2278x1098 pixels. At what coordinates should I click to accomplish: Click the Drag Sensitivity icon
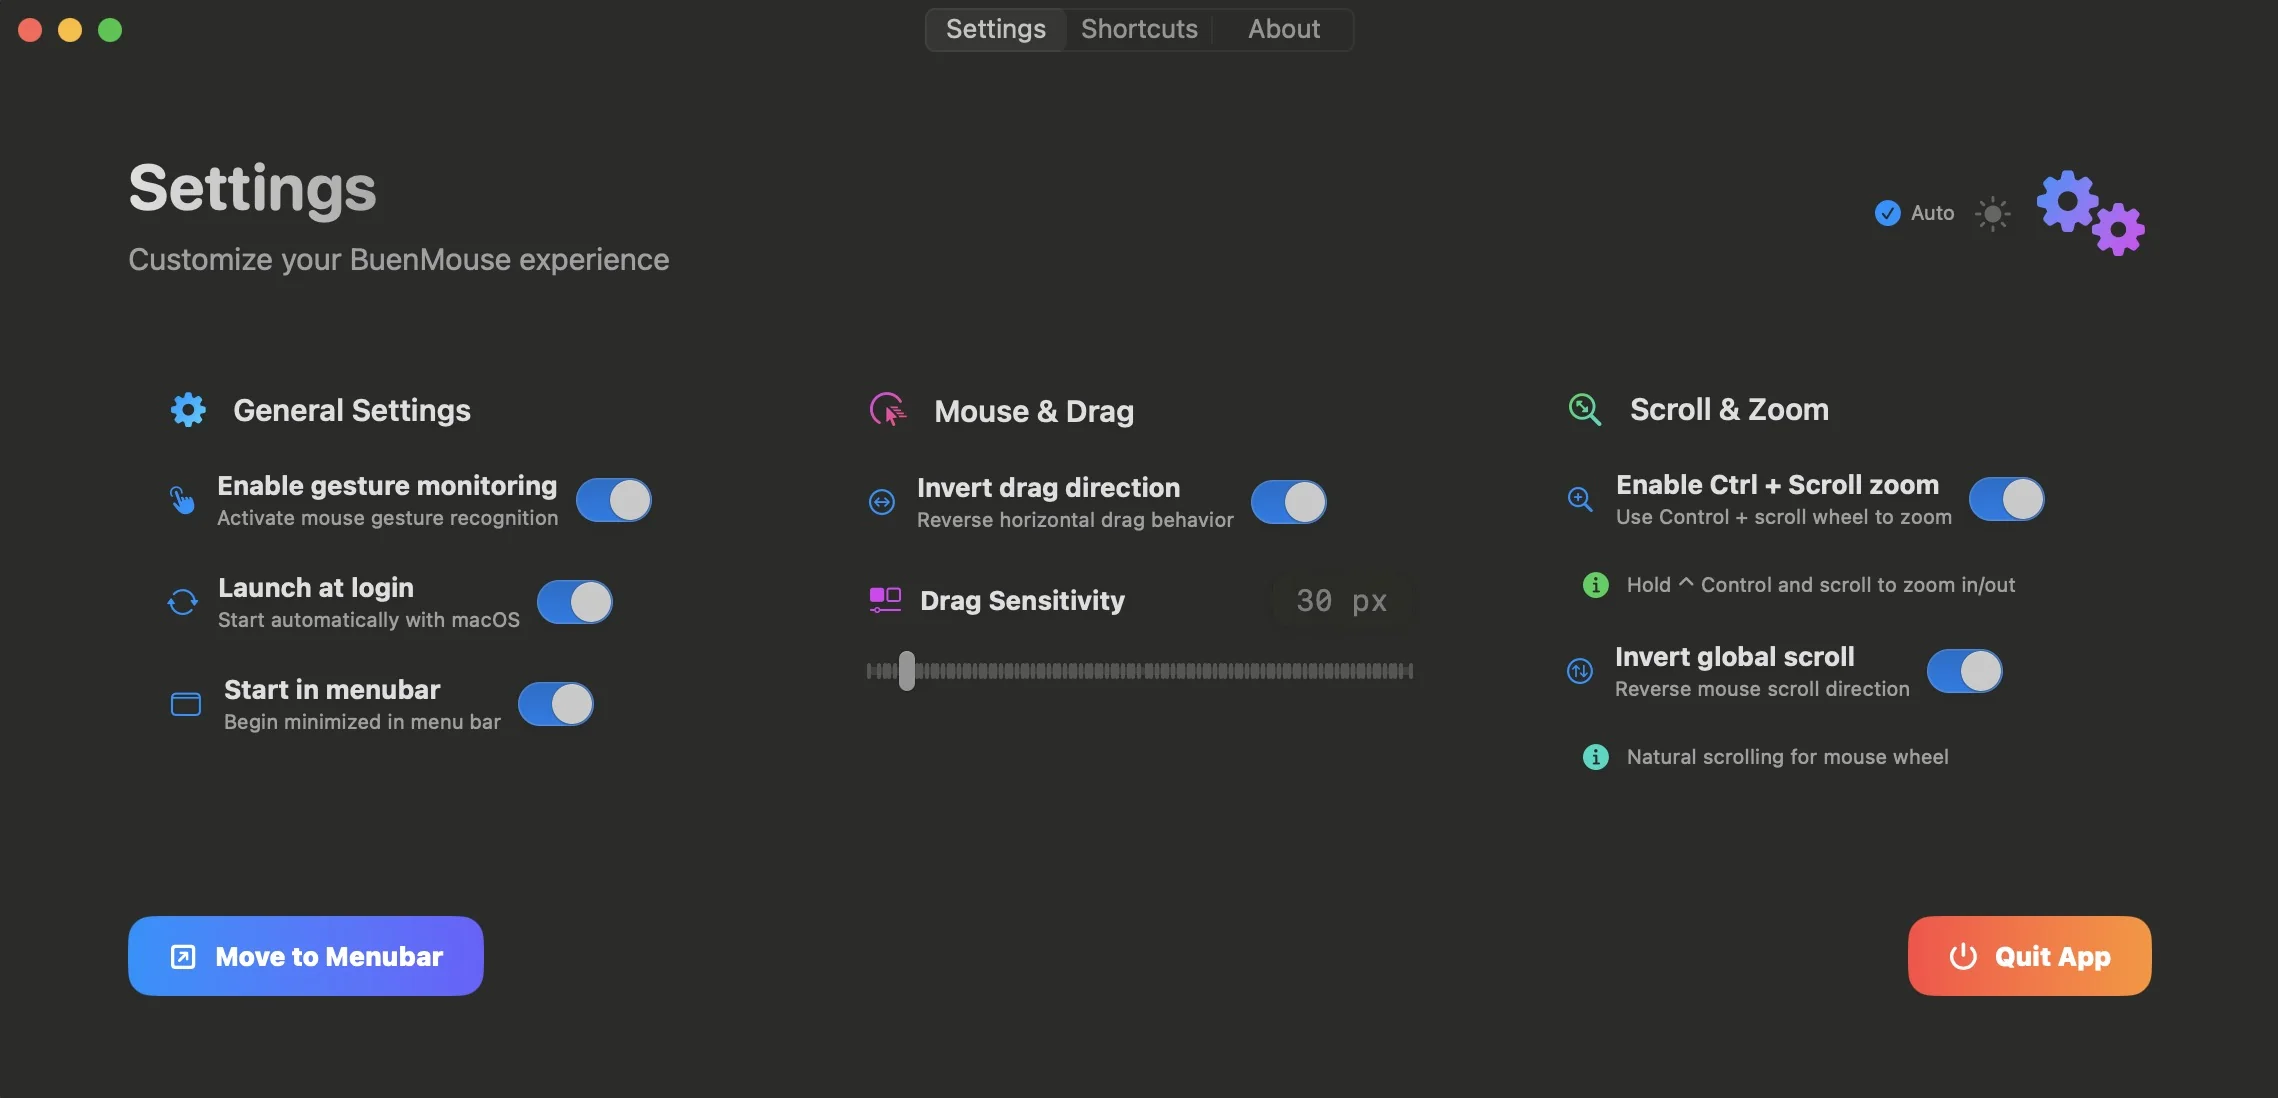[x=885, y=600]
